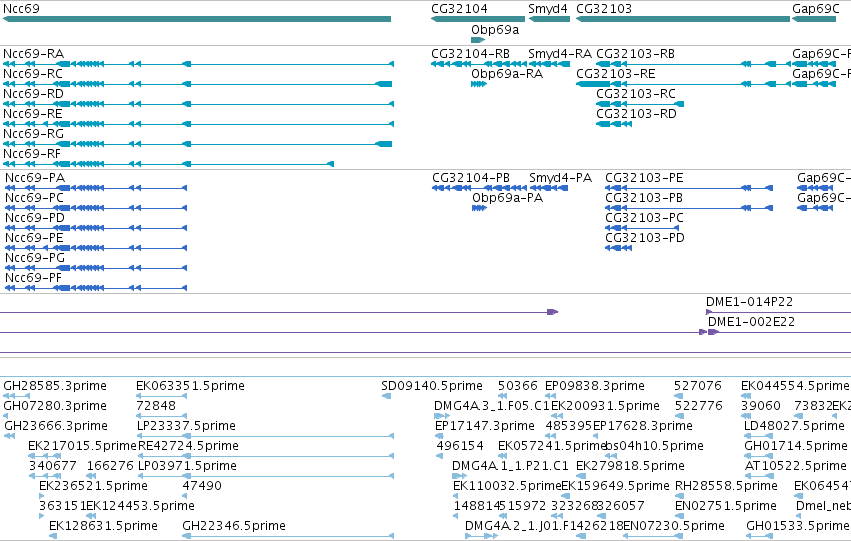Click the CG32103-RE transcript label
The height and width of the screenshot is (541, 851).
pos(615,74)
